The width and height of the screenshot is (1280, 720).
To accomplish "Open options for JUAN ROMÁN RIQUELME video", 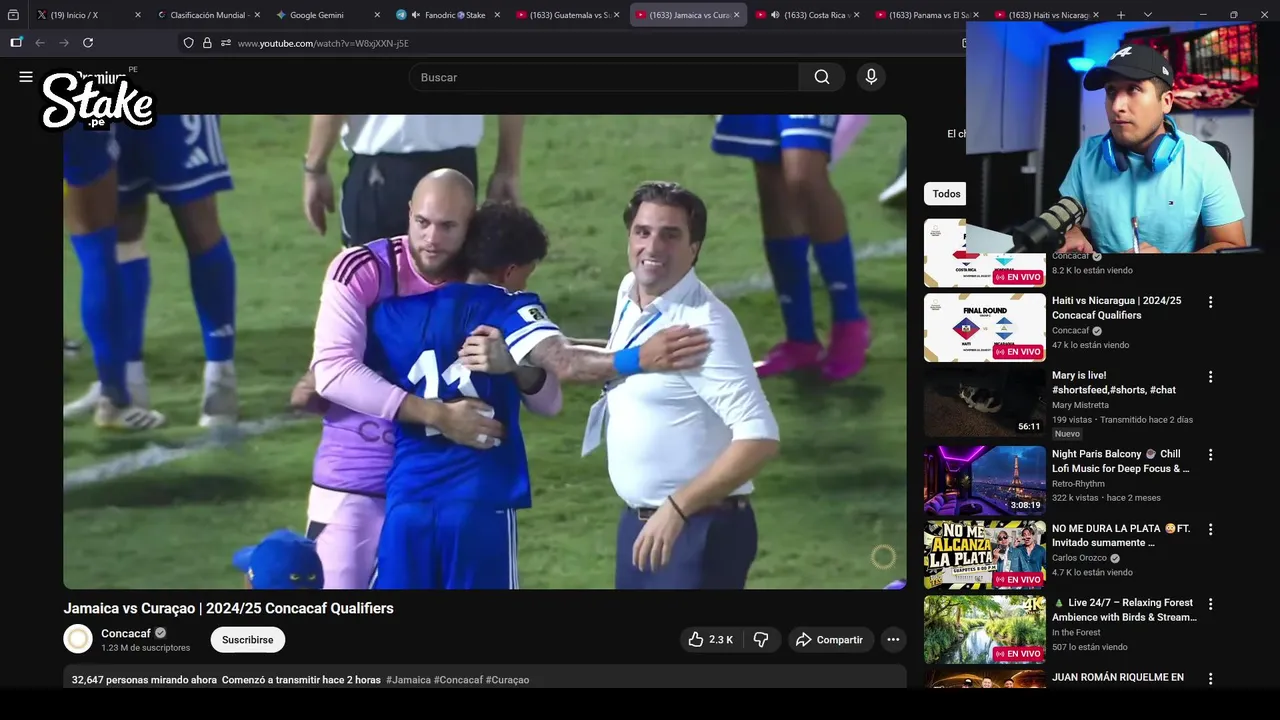I will coord(1210,678).
